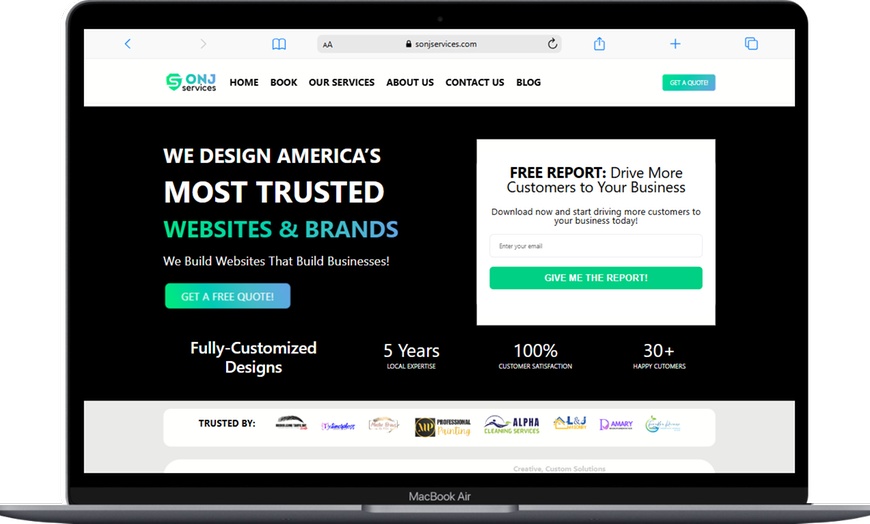Click the Safari back arrow
Screen dimensions: 870x524
tap(128, 44)
